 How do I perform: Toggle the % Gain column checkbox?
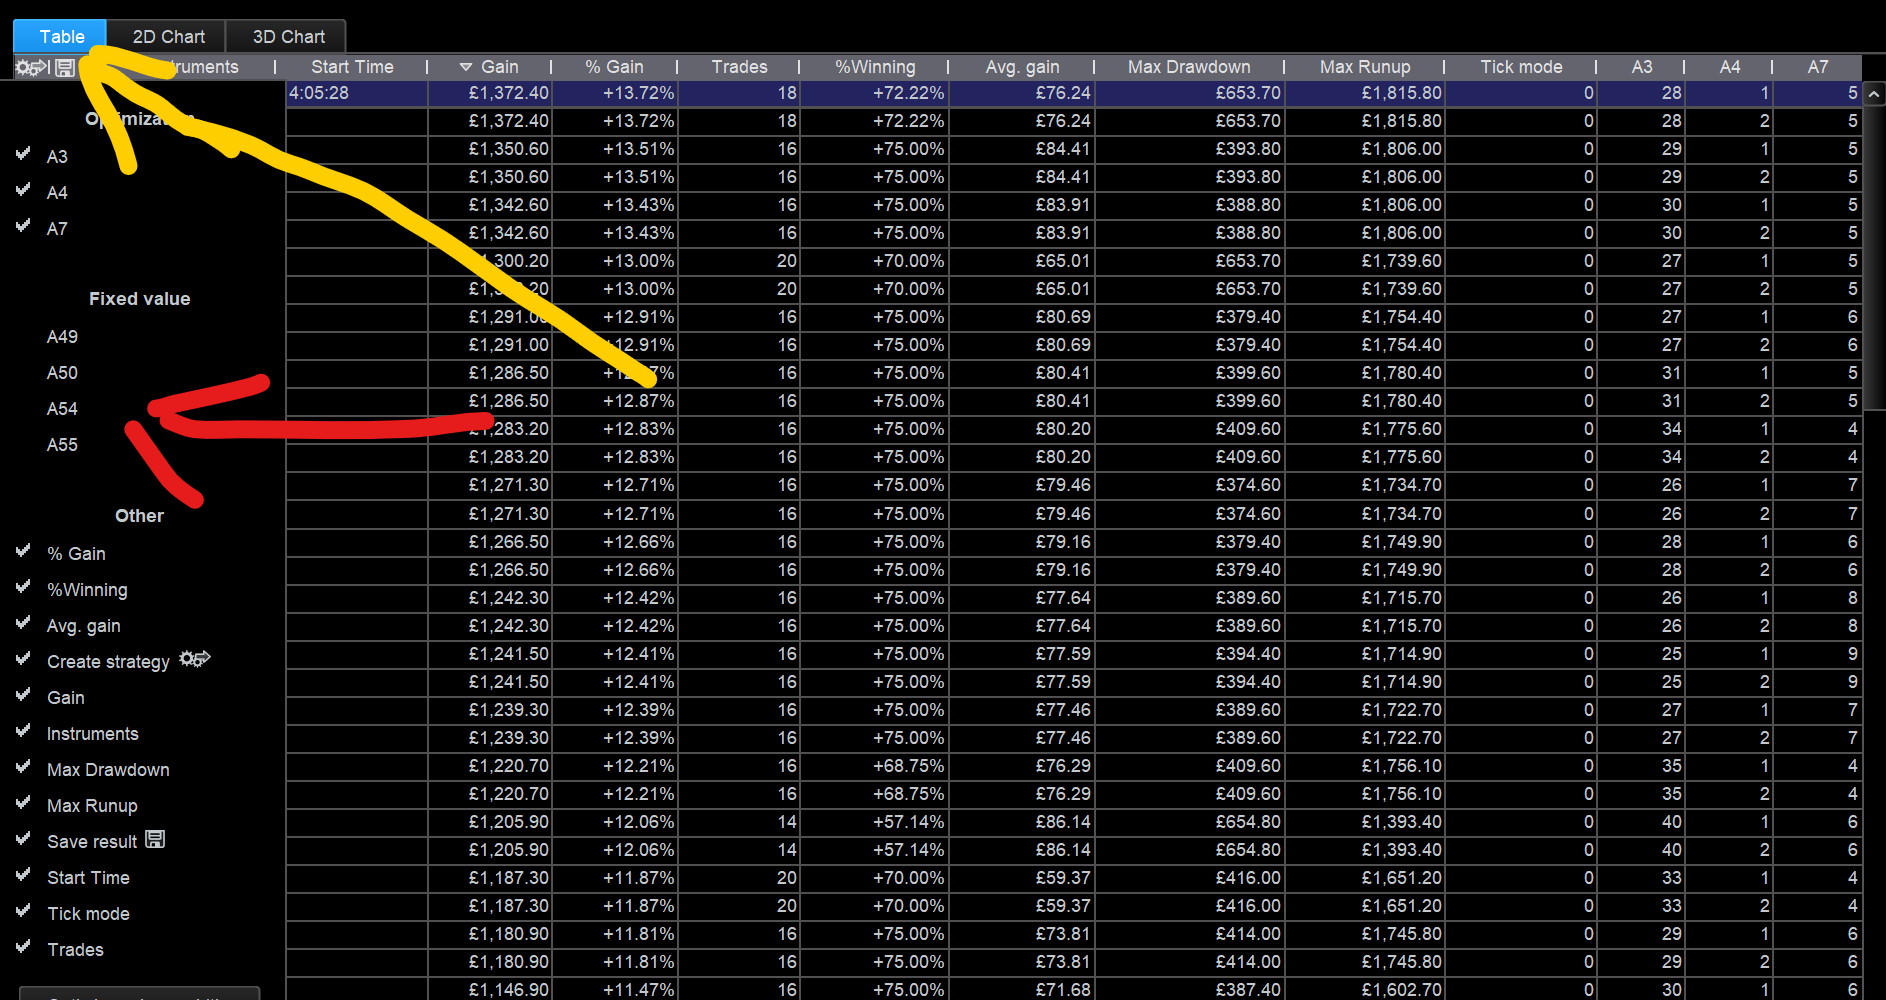(x=23, y=551)
